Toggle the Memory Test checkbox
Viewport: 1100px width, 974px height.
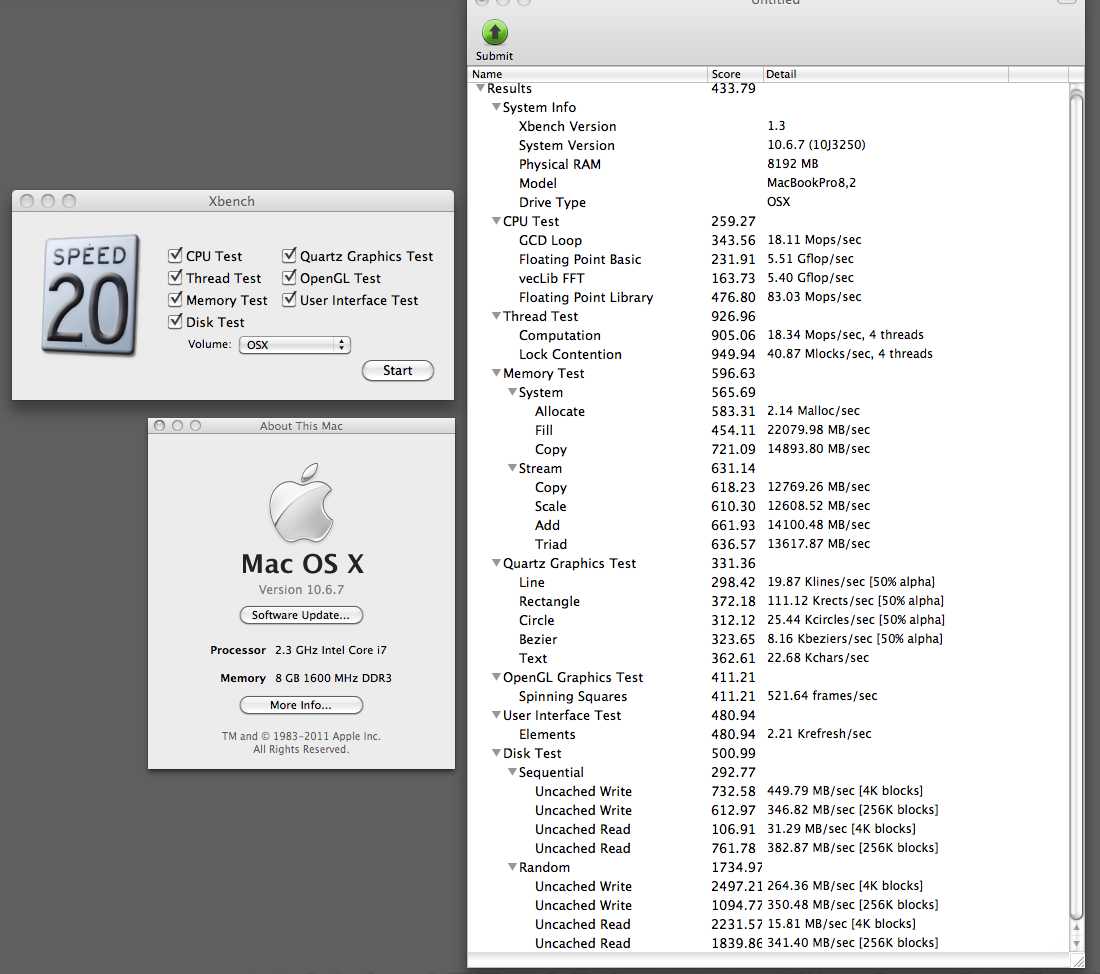point(175,300)
